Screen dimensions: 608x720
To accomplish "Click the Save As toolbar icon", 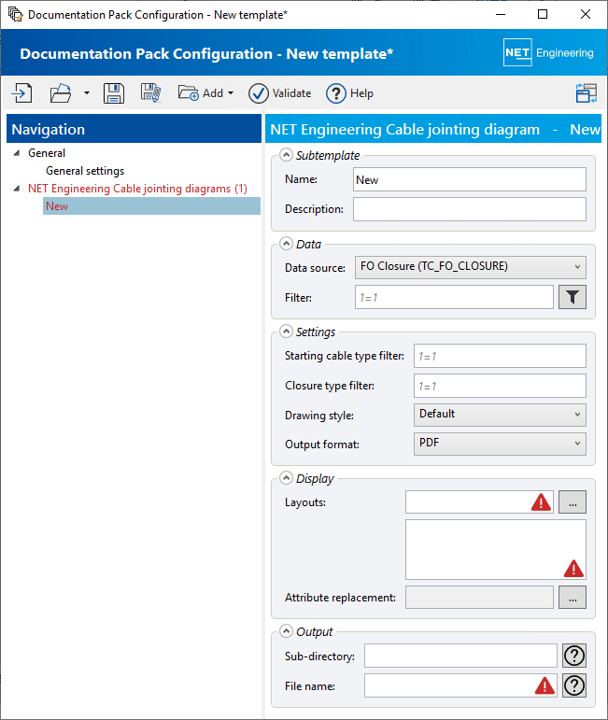I will (151, 93).
